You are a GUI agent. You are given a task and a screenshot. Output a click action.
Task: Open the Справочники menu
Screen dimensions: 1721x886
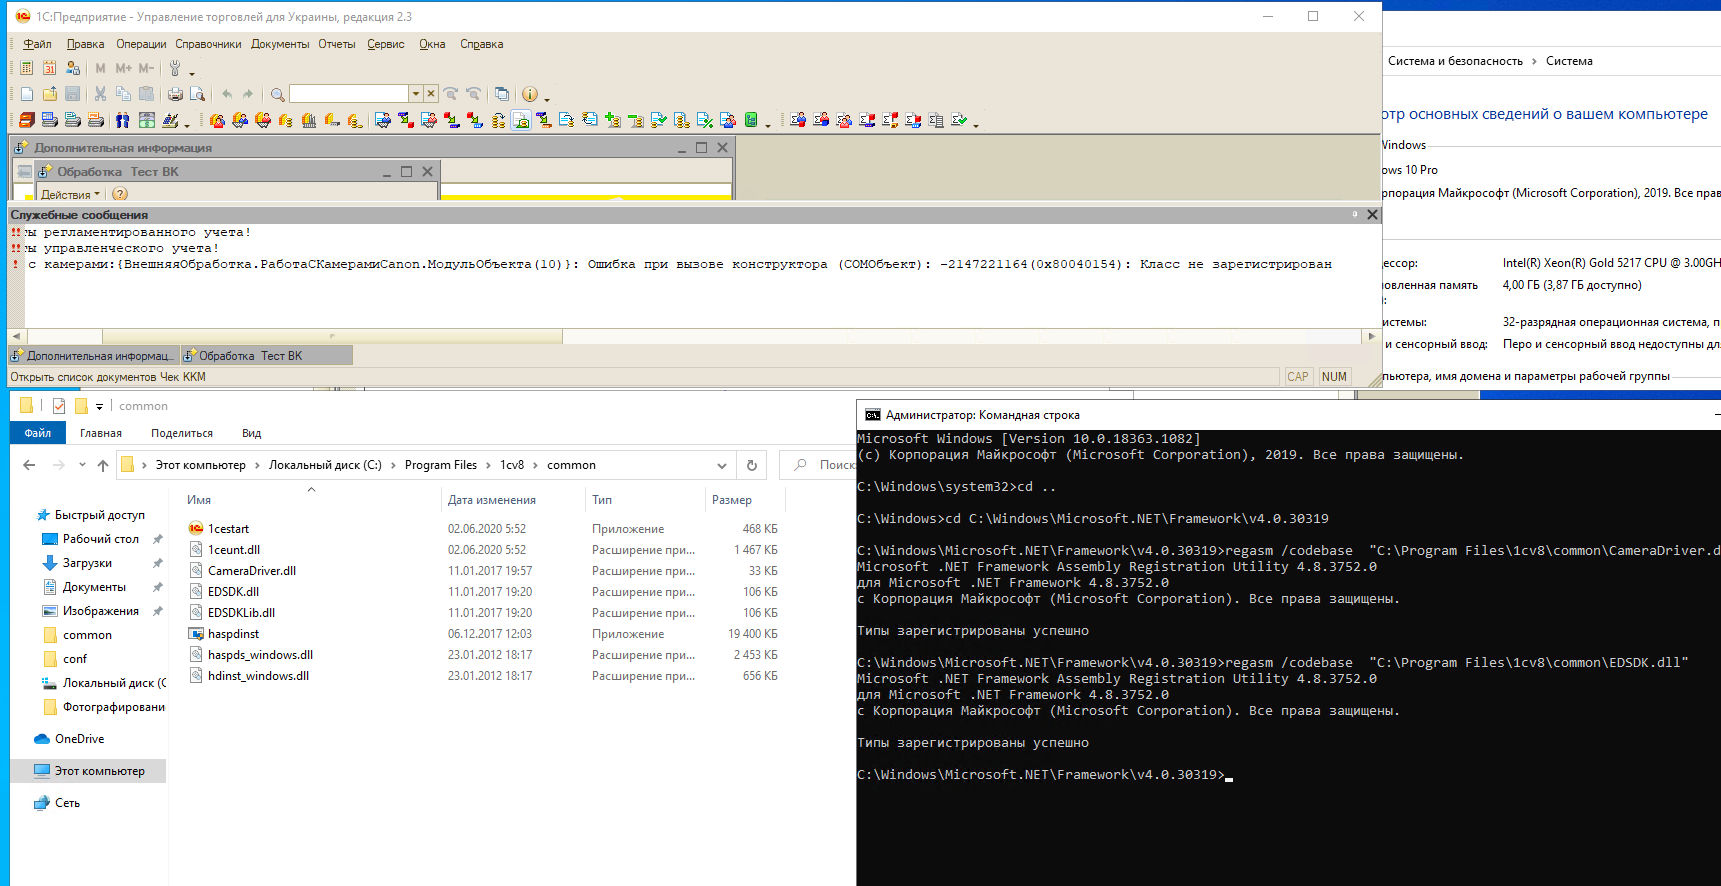point(208,44)
